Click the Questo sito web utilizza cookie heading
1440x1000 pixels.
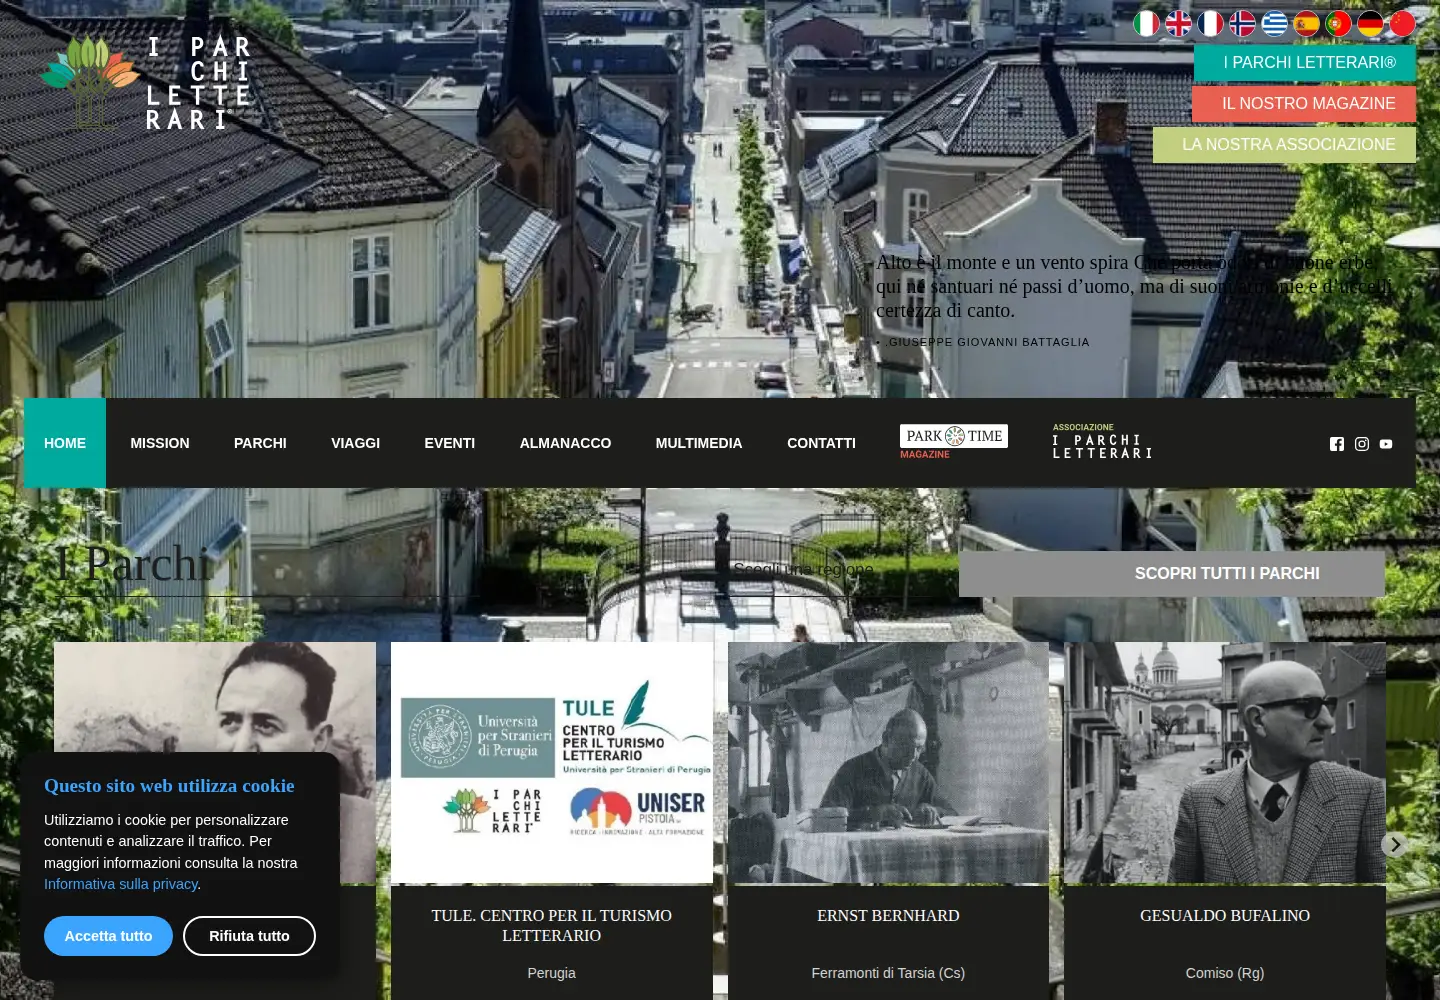(x=169, y=786)
